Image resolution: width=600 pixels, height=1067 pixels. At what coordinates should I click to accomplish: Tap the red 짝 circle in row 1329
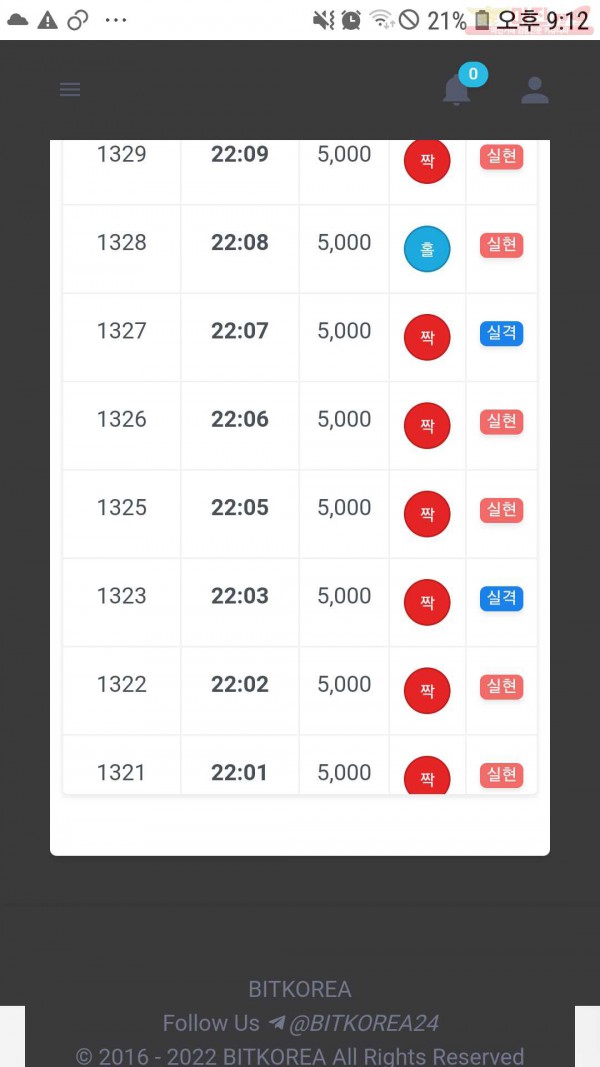(x=427, y=161)
